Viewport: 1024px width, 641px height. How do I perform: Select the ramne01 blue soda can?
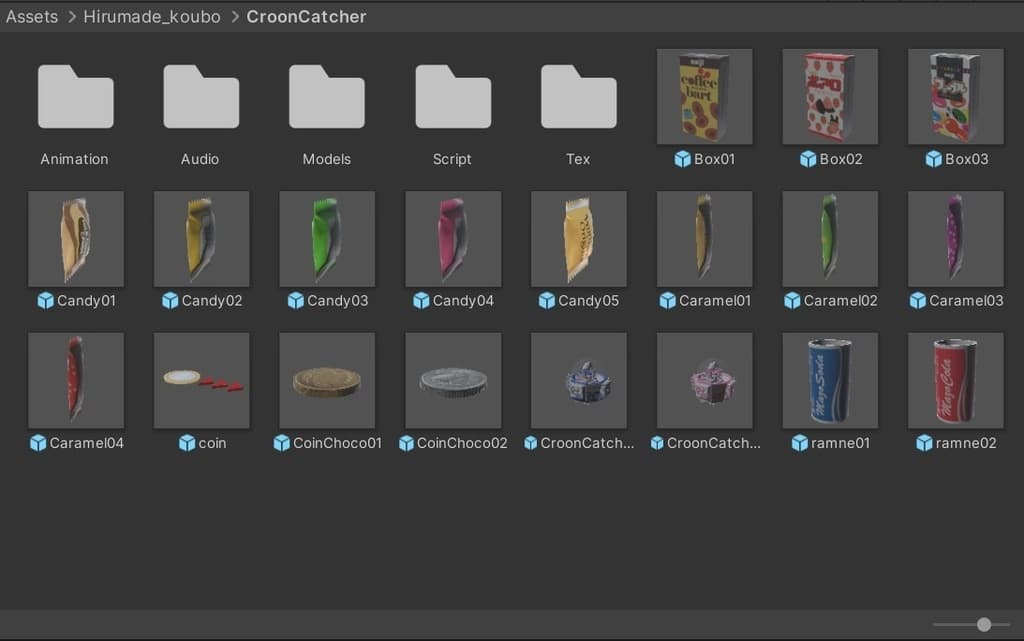pos(830,381)
